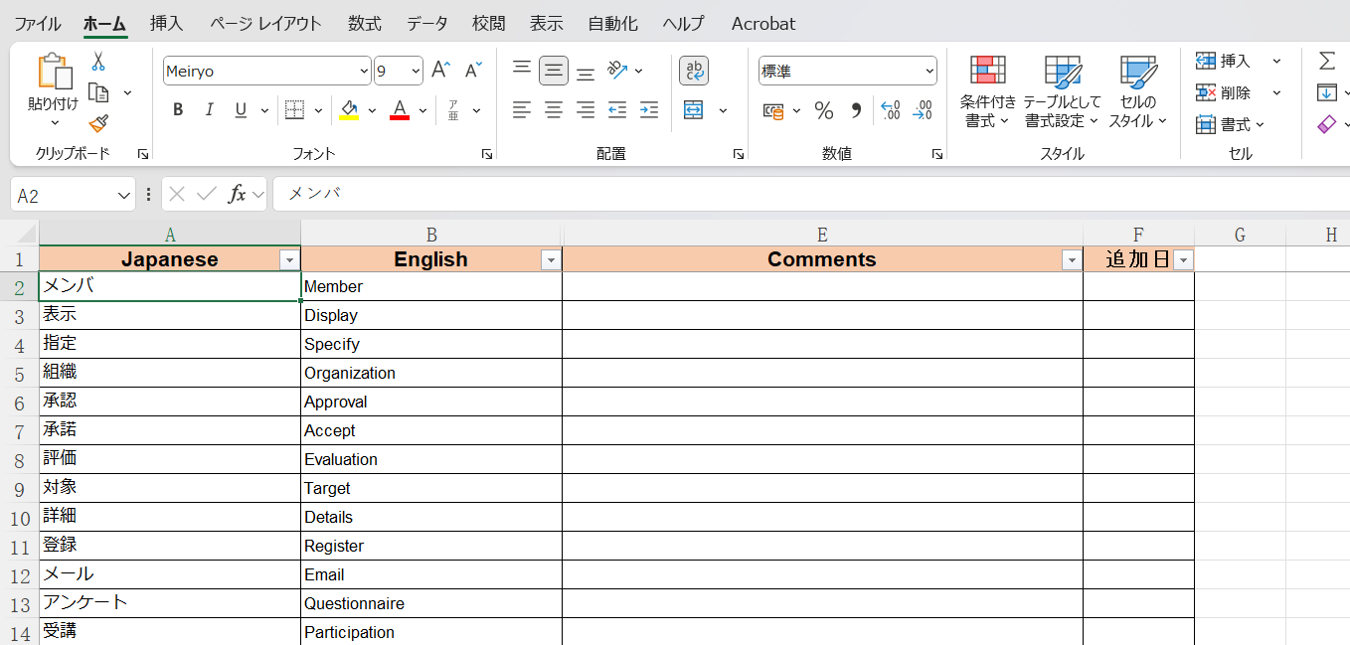This screenshot has height=645, width=1350.
Task: Open number group dialog launcher
Action: [x=937, y=154]
